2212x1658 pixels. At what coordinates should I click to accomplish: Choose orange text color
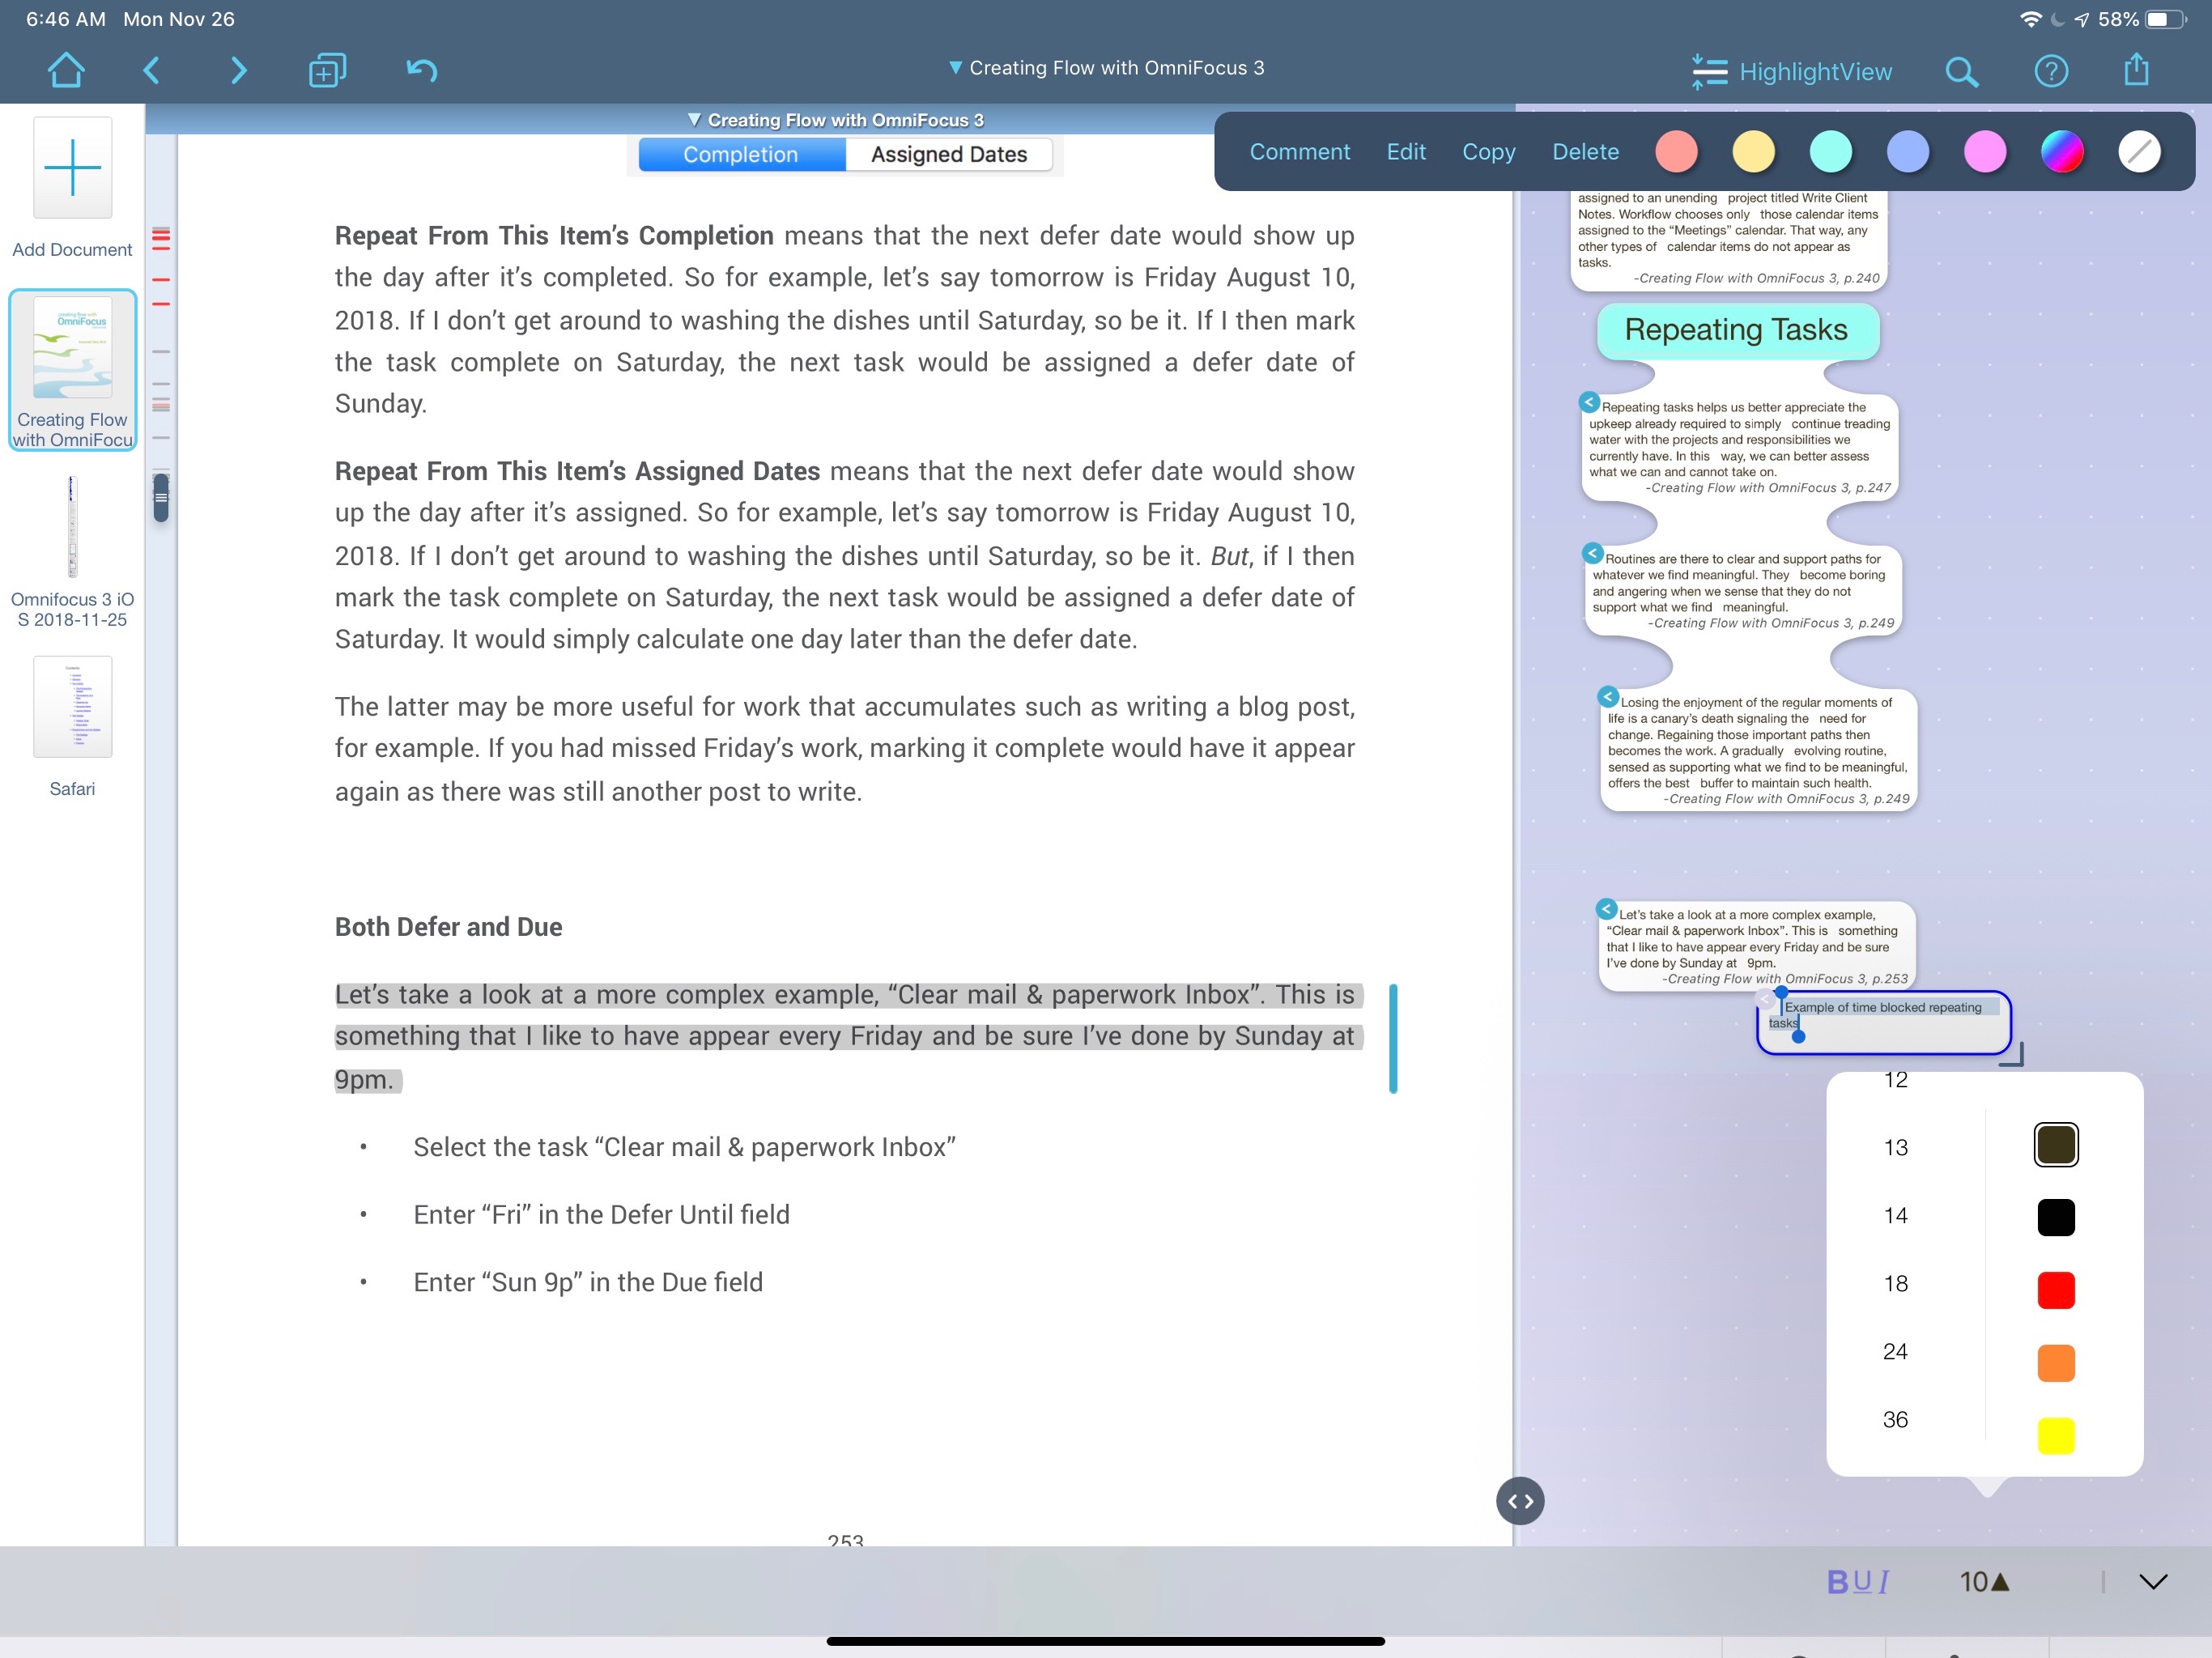[2056, 1363]
